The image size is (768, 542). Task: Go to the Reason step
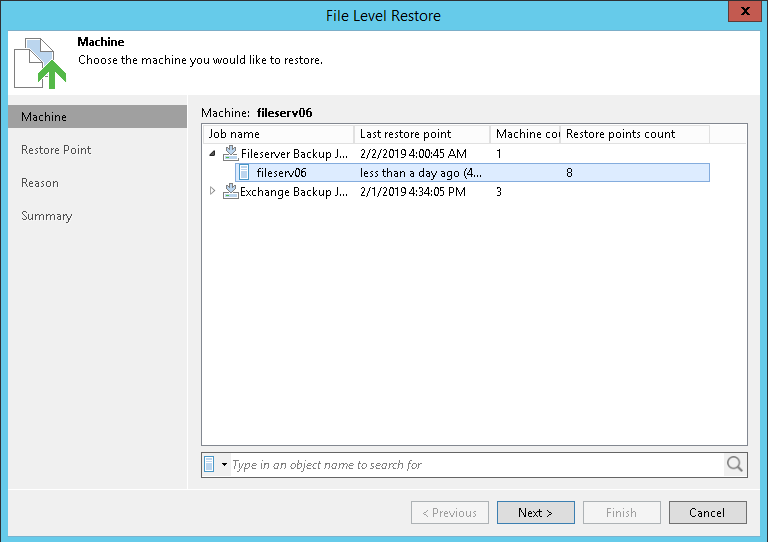(x=40, y=183)
